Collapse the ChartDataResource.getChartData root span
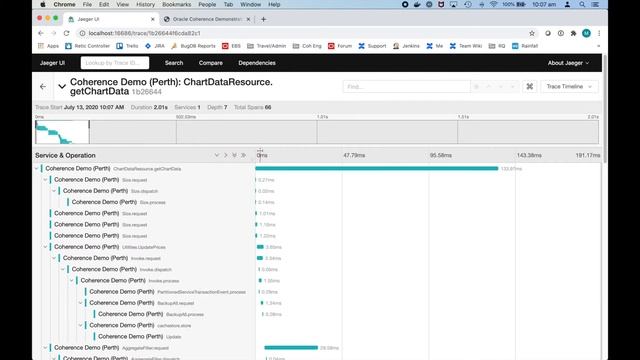The image size is (640, 360). click(37, 169)
